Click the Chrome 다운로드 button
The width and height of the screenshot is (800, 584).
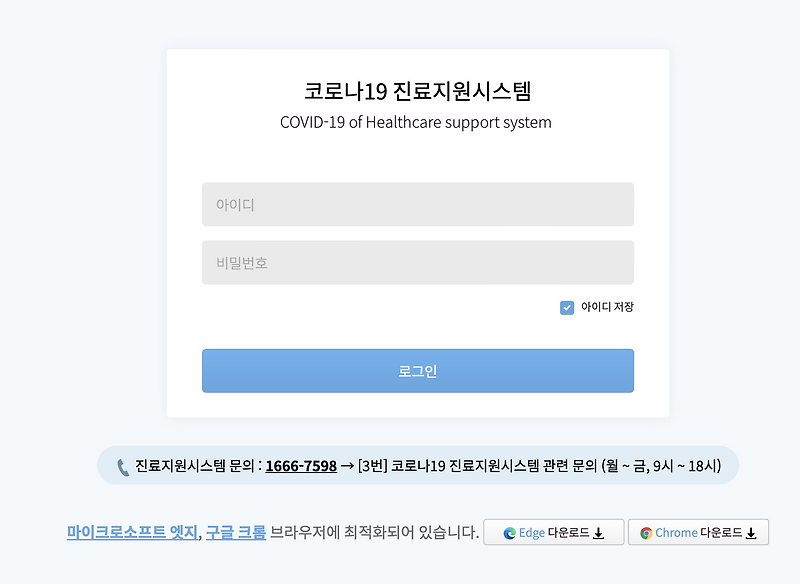tap(700, 532)
